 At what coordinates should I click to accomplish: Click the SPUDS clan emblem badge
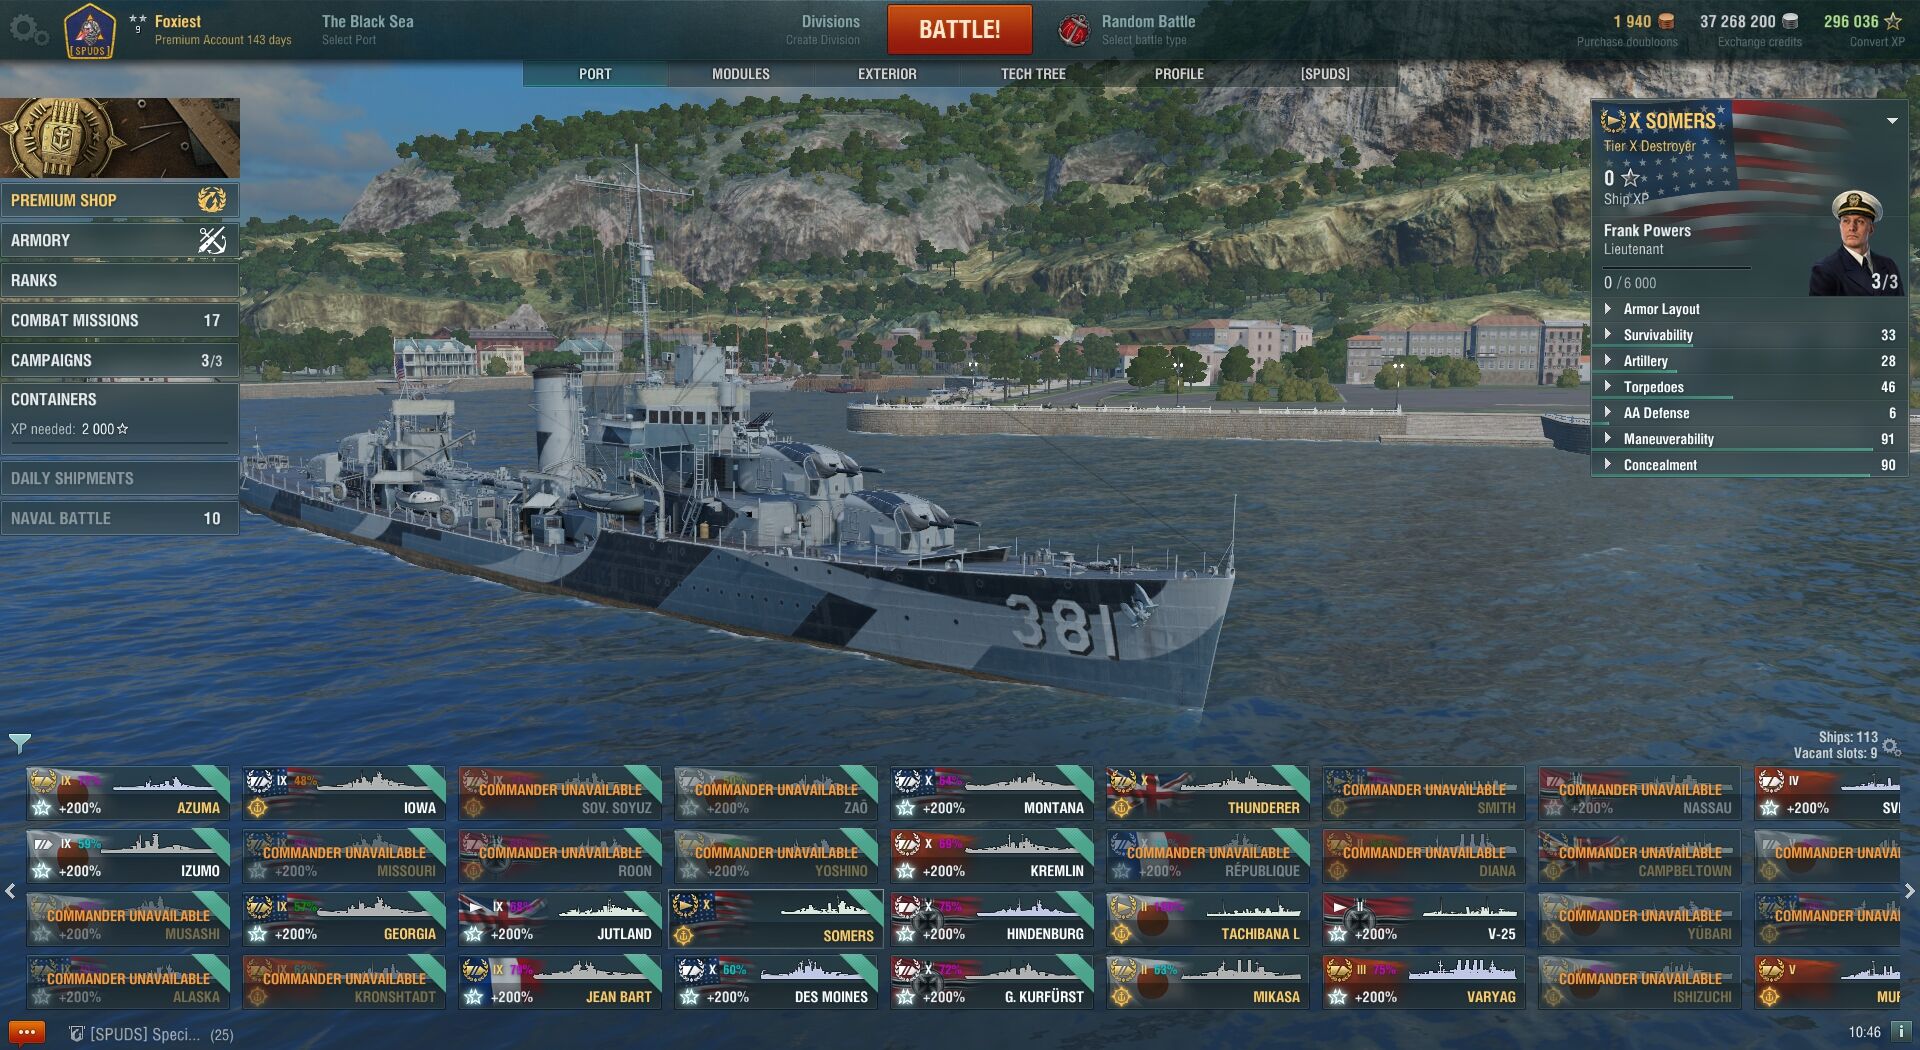coord(89,31)
